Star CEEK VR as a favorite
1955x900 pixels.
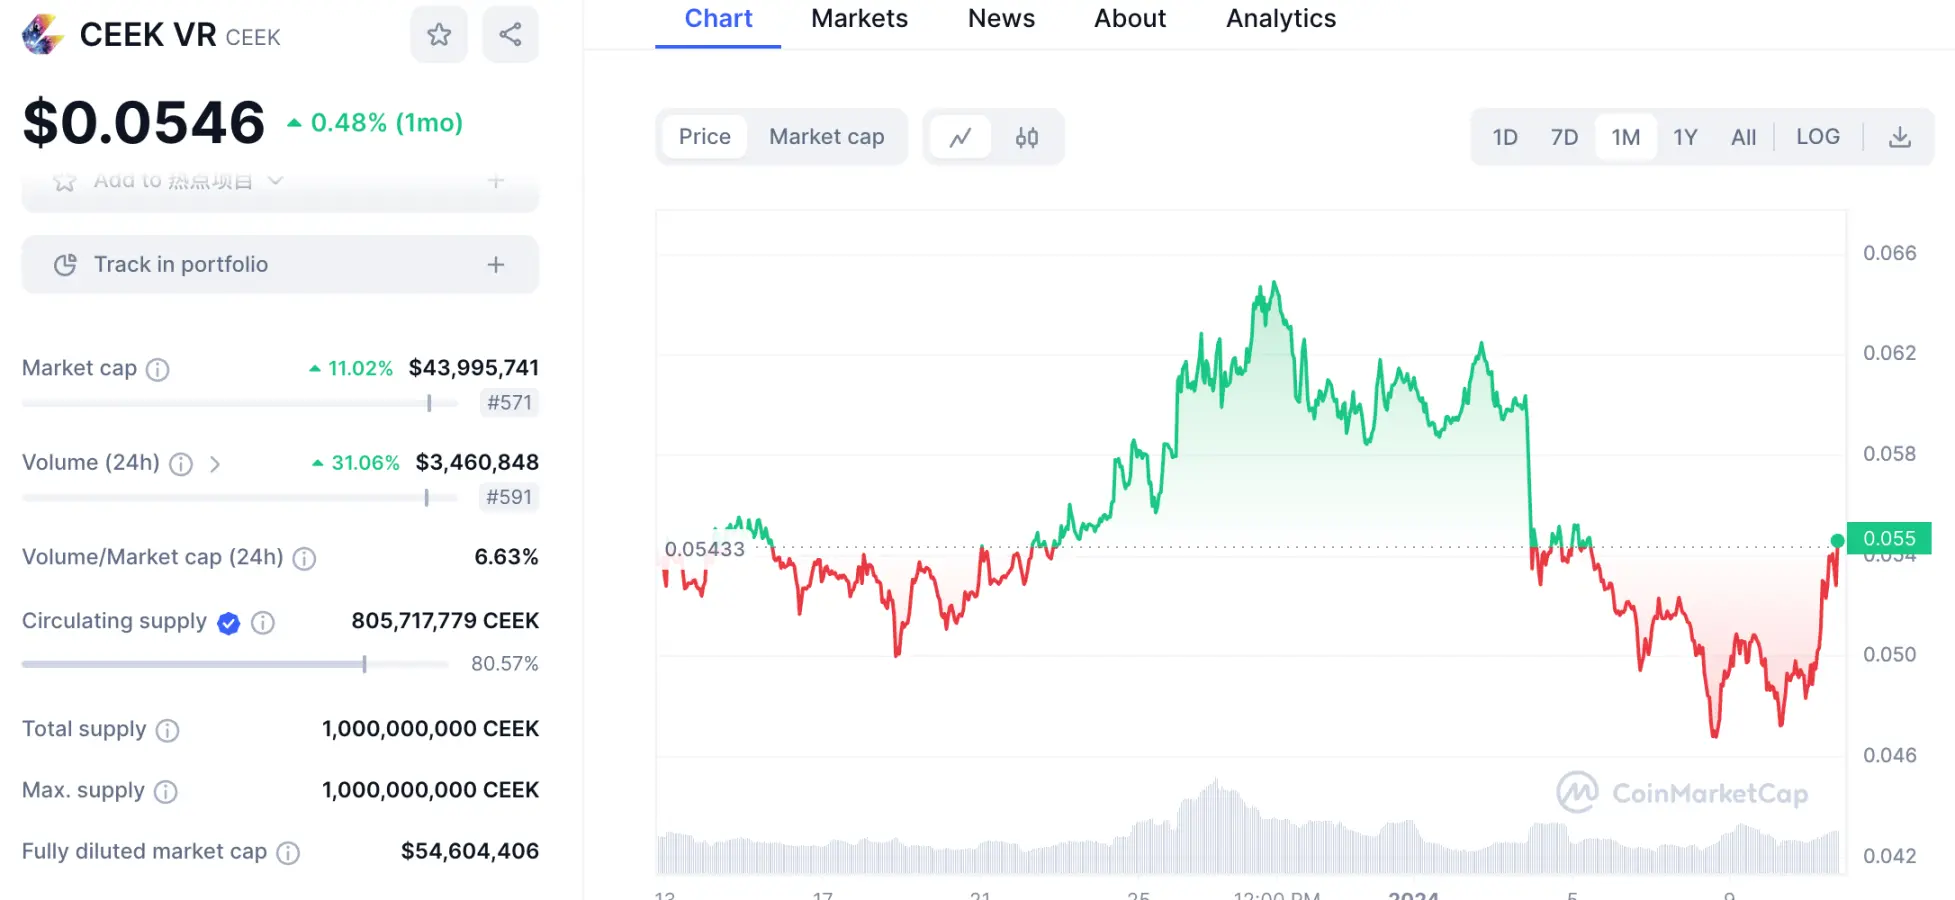439,35
